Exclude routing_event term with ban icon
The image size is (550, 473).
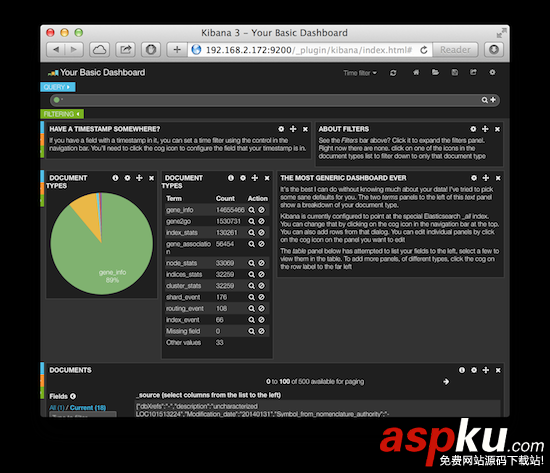(261, 308)
